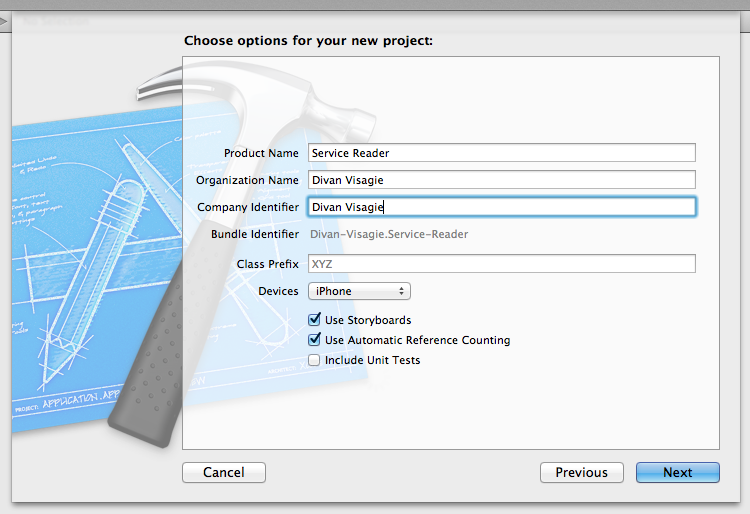Click the Organization Name label
The width and height of the screenshot is (750, 514).
[247, 180]
